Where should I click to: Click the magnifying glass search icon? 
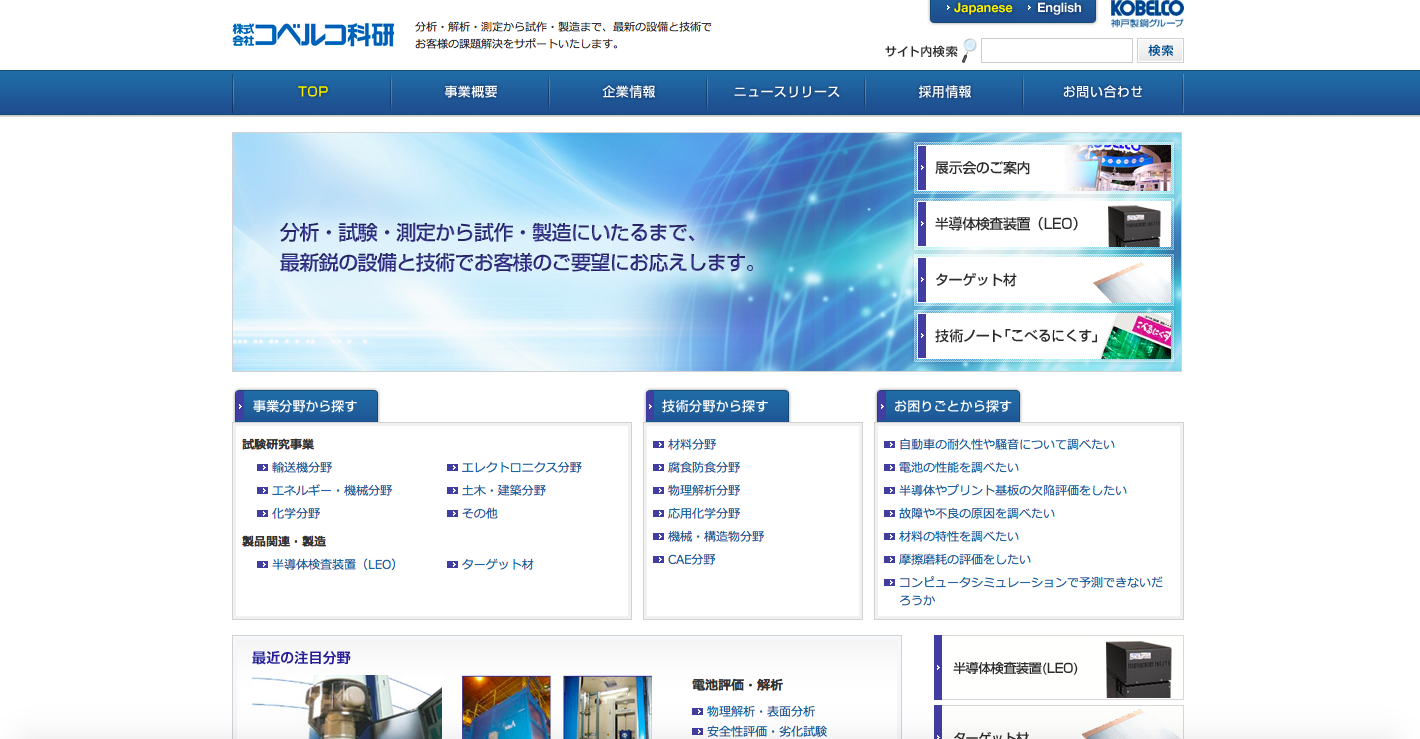pos(969,51)
